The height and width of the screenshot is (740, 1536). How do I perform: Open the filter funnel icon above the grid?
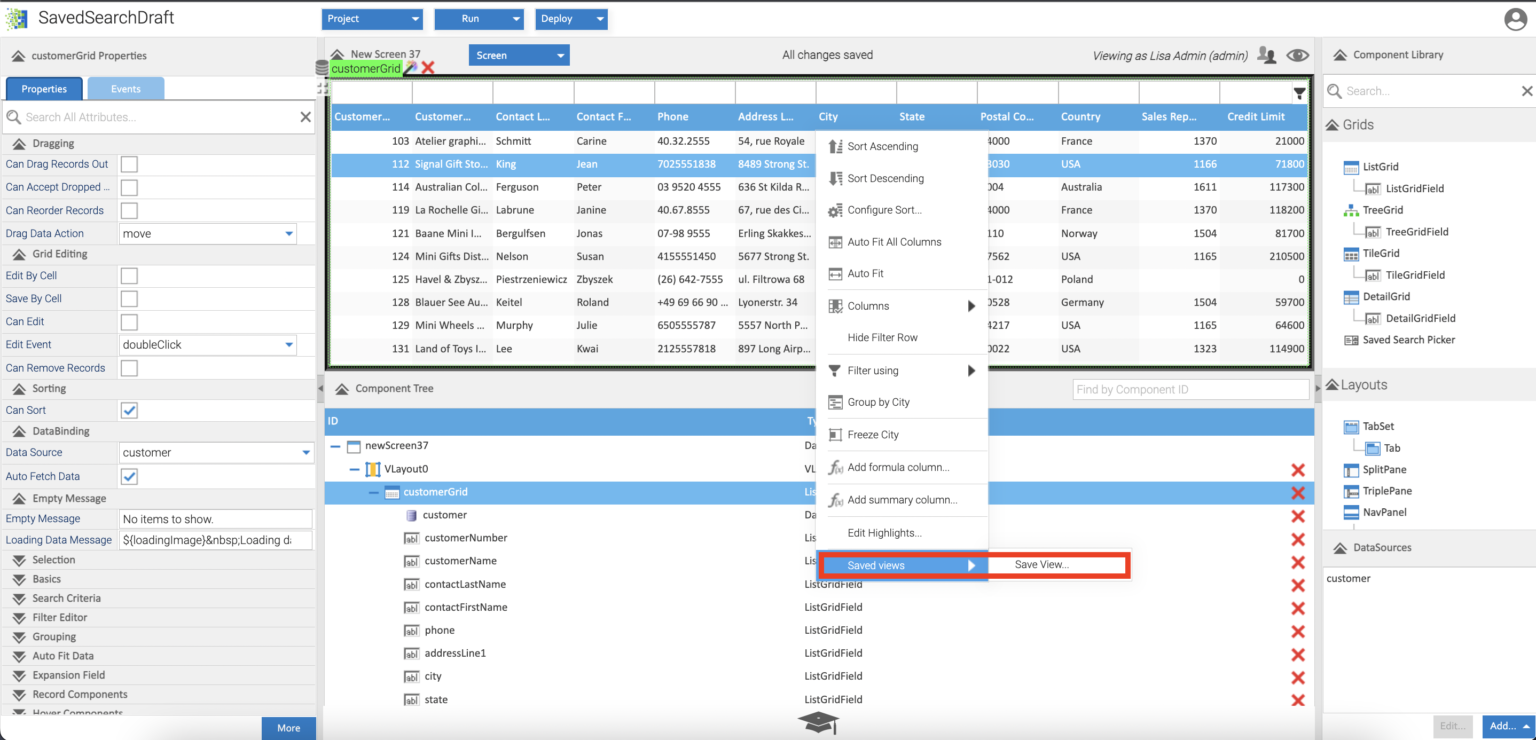[x=1298, y=92]
